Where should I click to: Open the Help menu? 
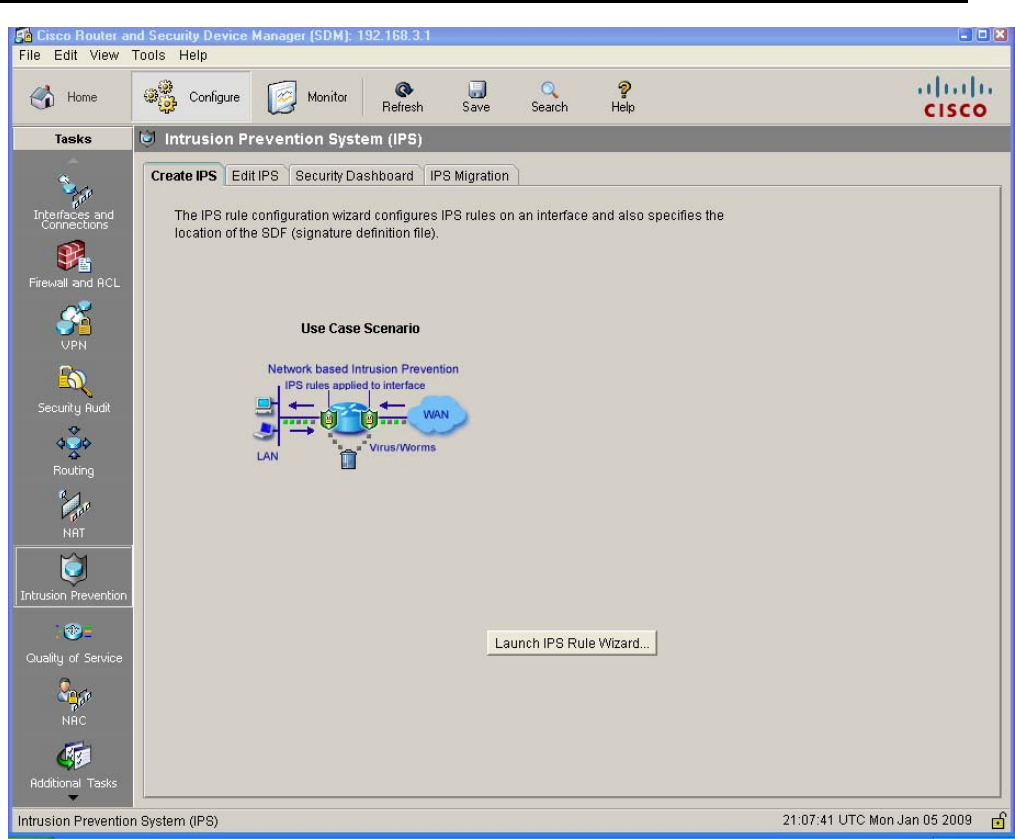[193, 55]
